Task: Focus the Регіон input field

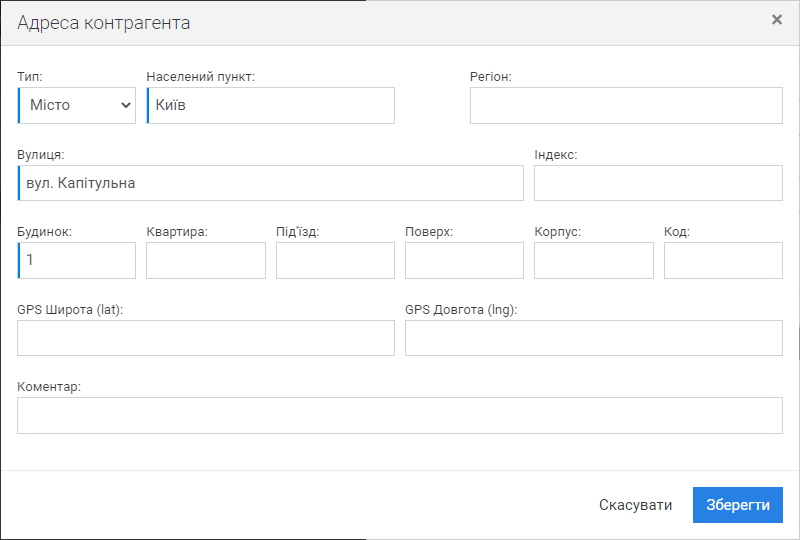Action: (626, 105)
